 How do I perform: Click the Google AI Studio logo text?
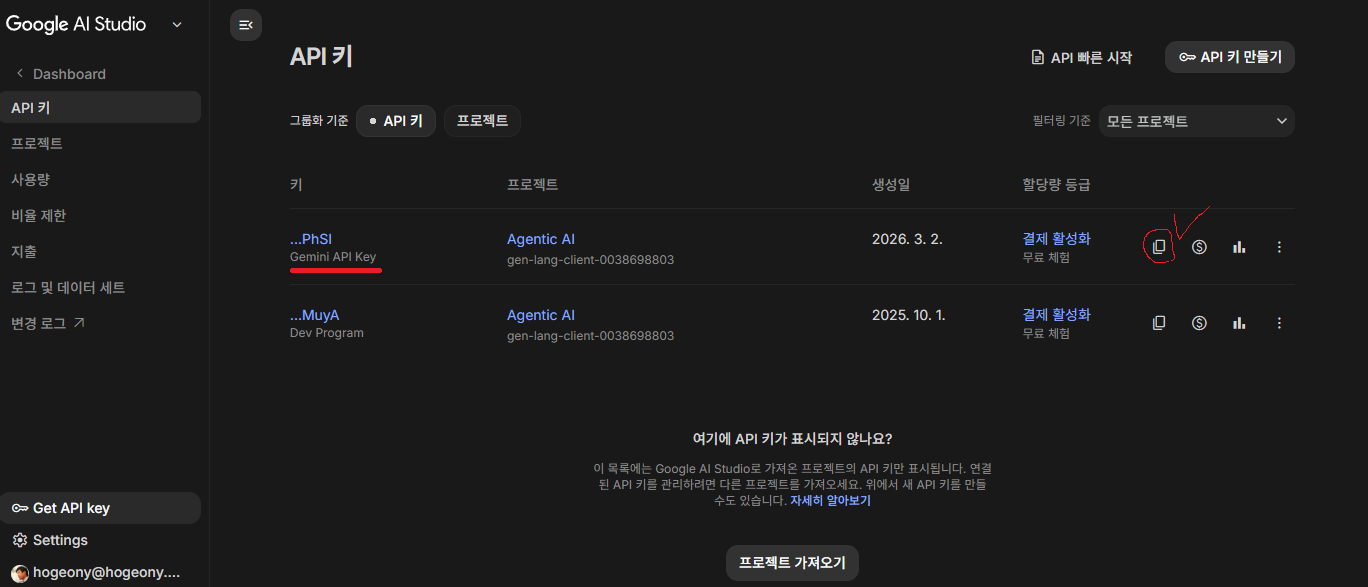point(76,24)
